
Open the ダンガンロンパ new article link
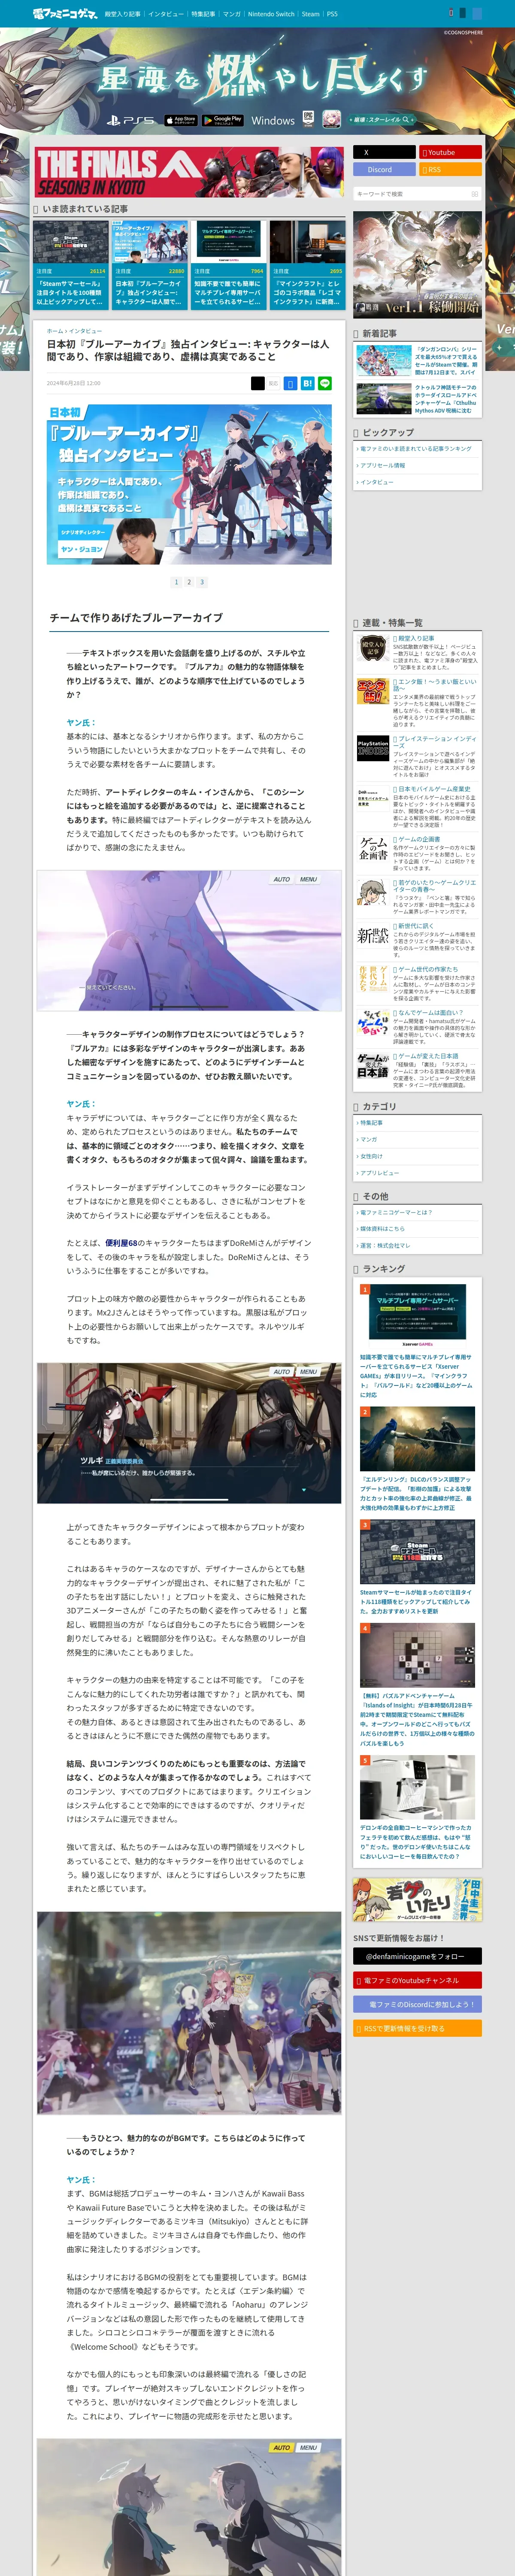417,361
